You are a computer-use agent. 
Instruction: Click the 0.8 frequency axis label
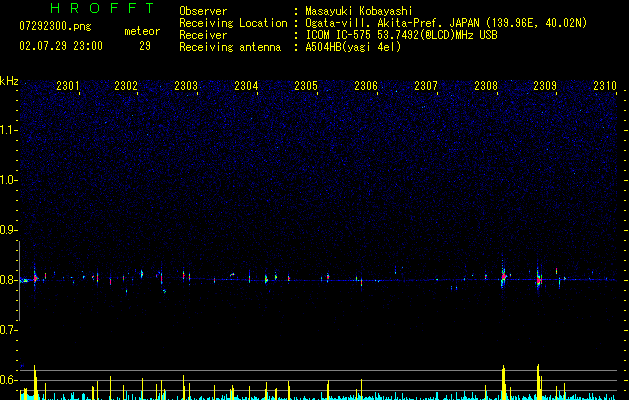[8, 280]
